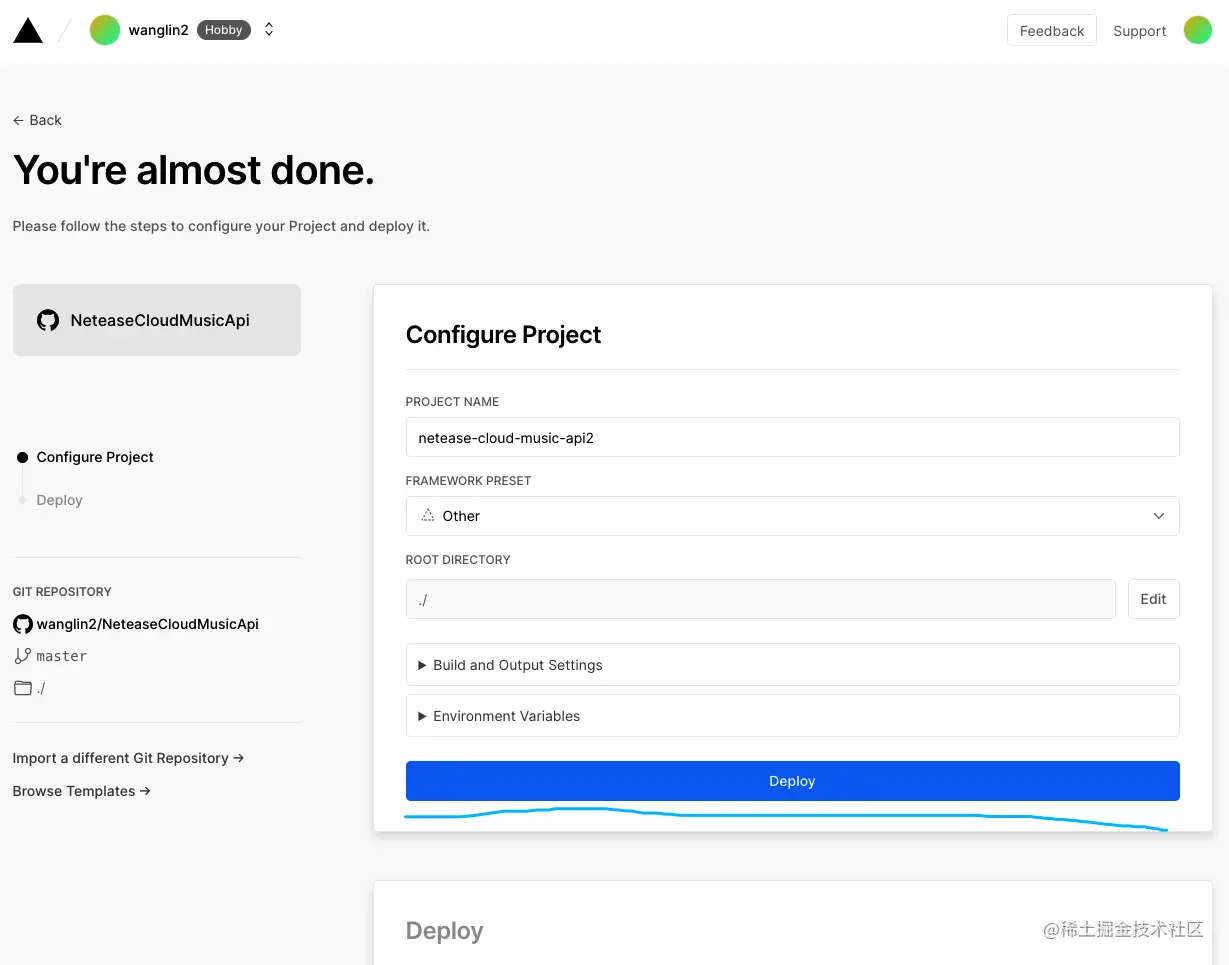This screenshot has width=1229, height=965.
Task: Open Browse Templates link
Action: coord(81,791)
